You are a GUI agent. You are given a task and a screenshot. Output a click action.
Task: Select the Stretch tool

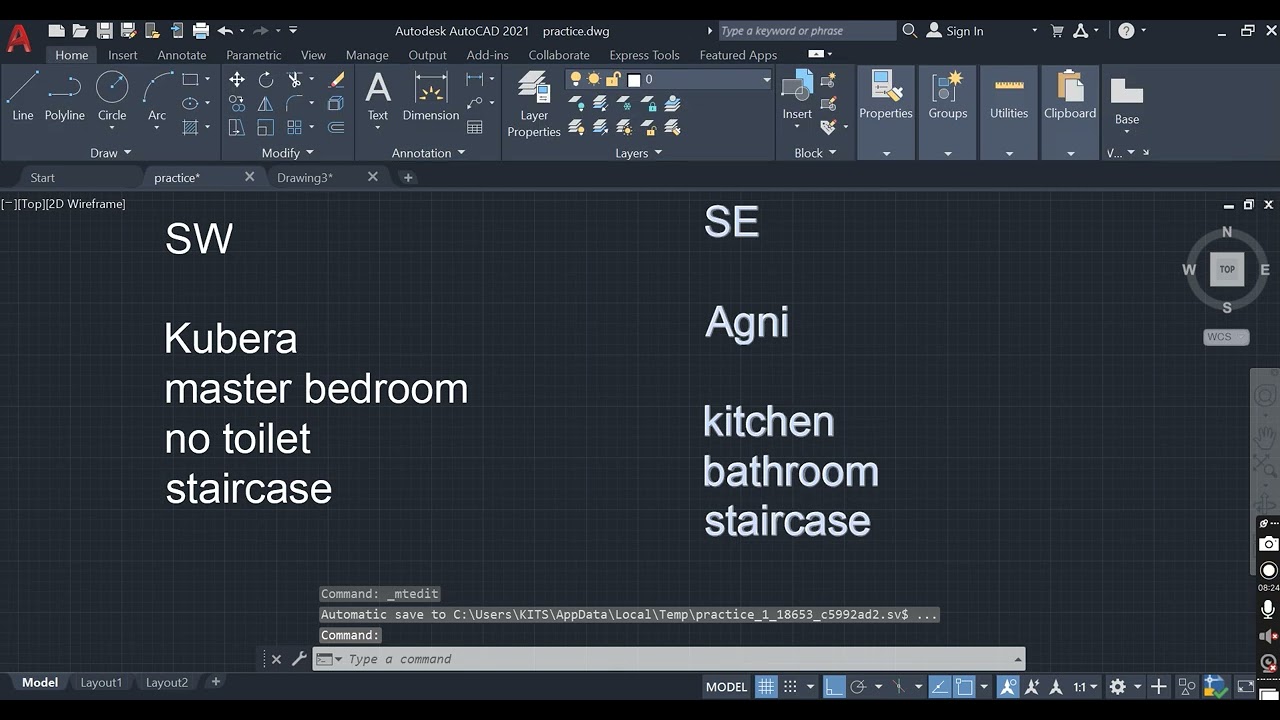click(237, 127)
